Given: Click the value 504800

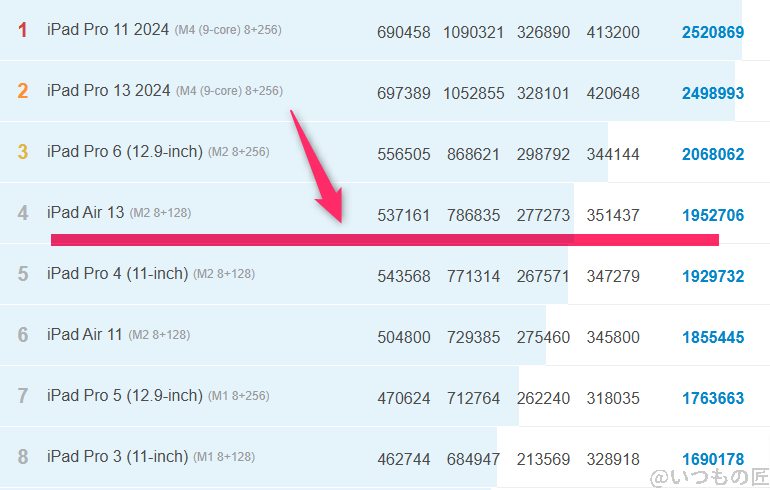Looking at the screenshot, I should pyautogui.click(x=404, y=337).
